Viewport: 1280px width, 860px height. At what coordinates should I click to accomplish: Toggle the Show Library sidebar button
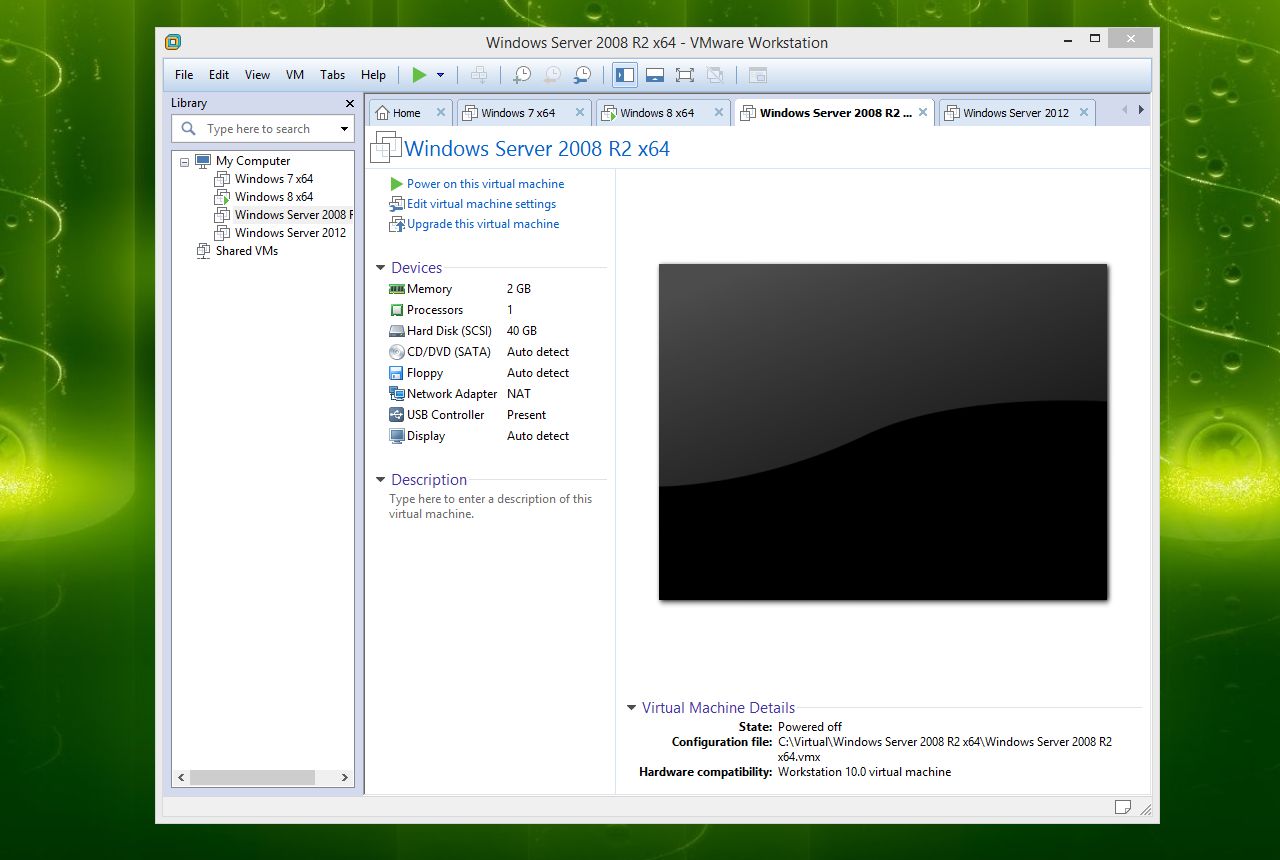click(625, 75)
